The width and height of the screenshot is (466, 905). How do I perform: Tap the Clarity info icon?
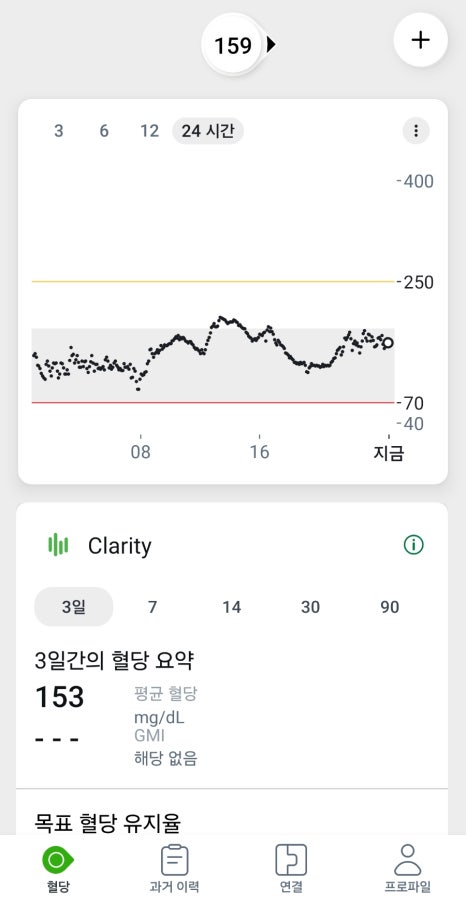(x=413, y=544)
